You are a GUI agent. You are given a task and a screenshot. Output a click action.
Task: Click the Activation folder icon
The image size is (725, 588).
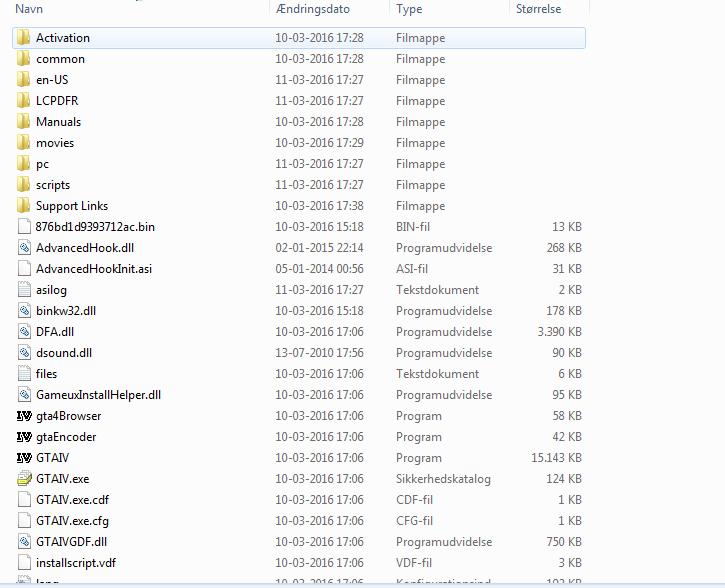tap(24, 38)
